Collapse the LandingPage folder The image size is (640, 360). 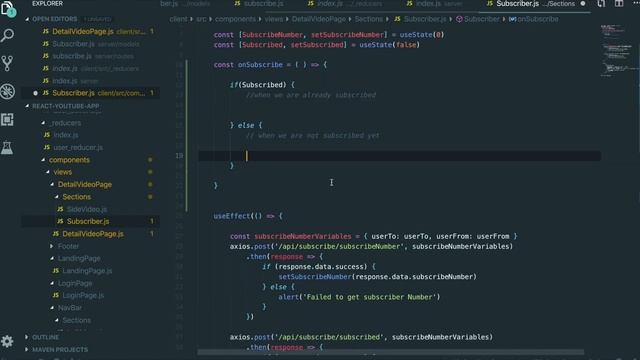52,258
